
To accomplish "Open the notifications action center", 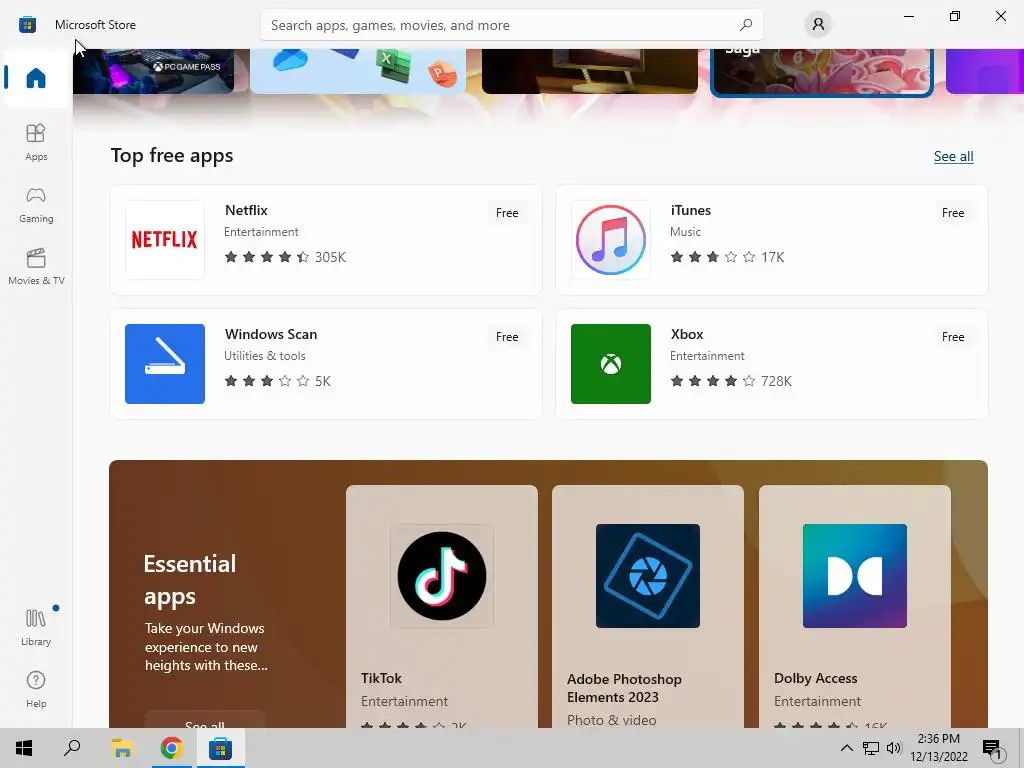I will [x=993, y=749].
